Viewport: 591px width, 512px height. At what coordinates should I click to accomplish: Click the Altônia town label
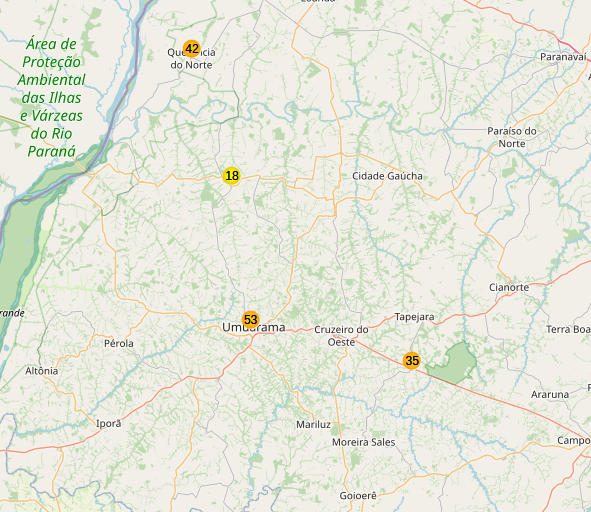41,371
